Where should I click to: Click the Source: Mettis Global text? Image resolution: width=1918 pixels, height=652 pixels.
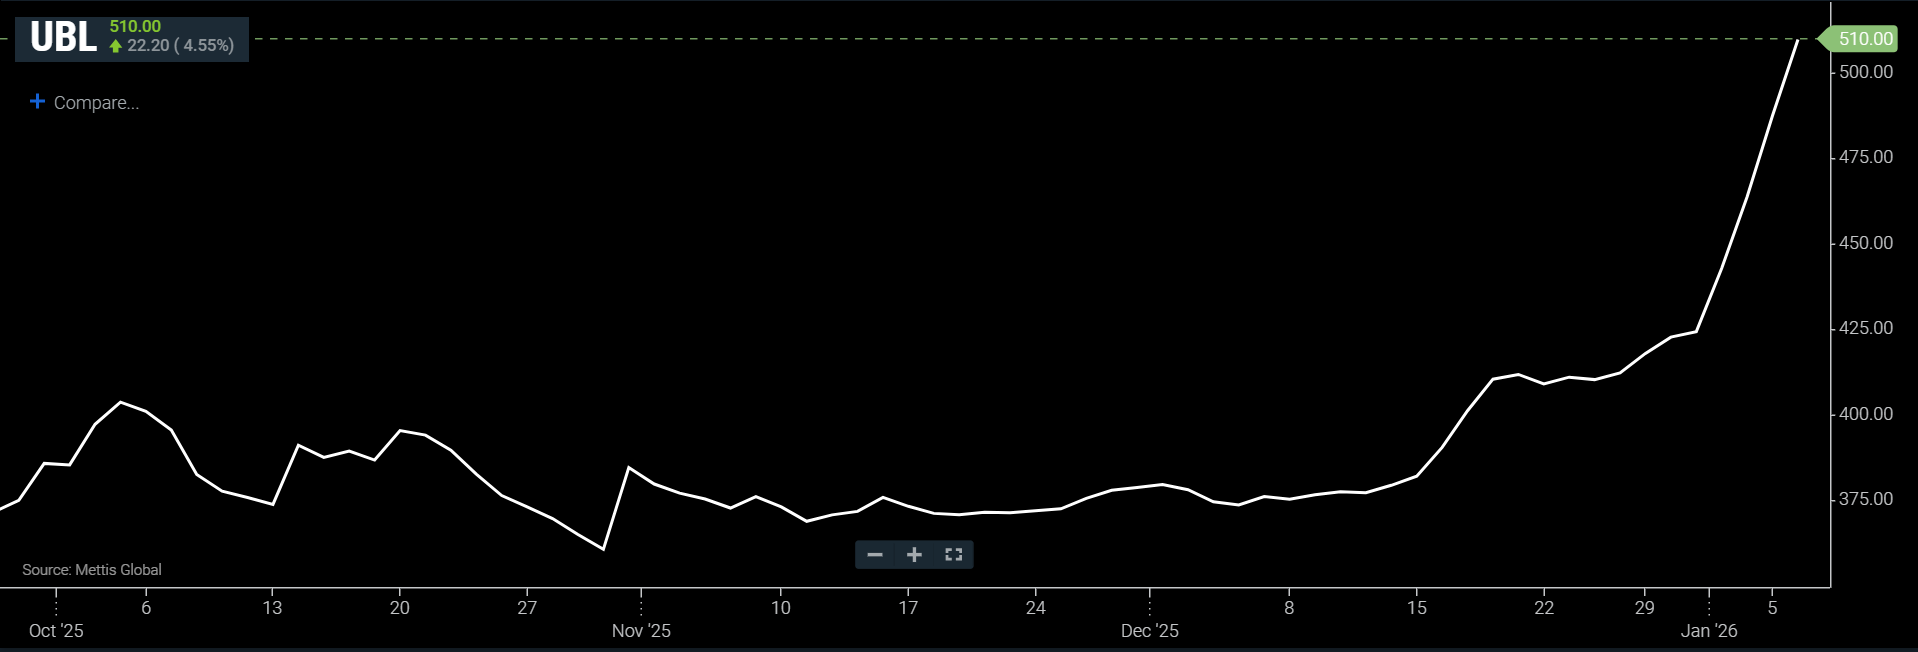pos(92,570)
